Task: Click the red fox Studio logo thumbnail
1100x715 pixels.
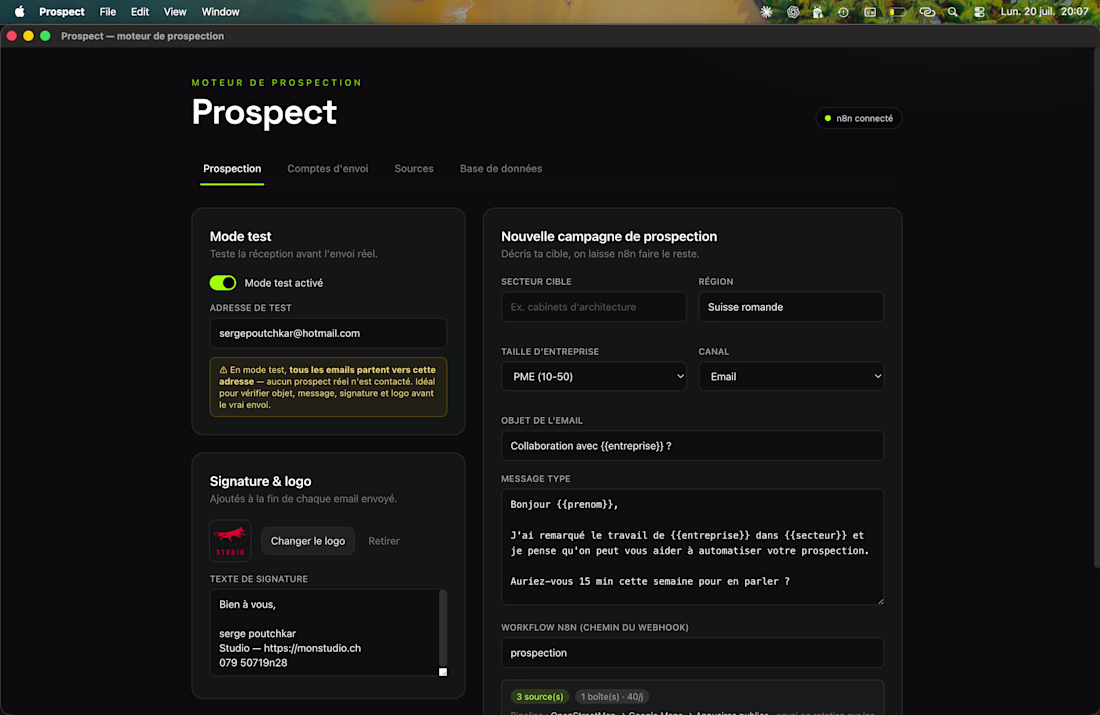Action: pos(230,540)
